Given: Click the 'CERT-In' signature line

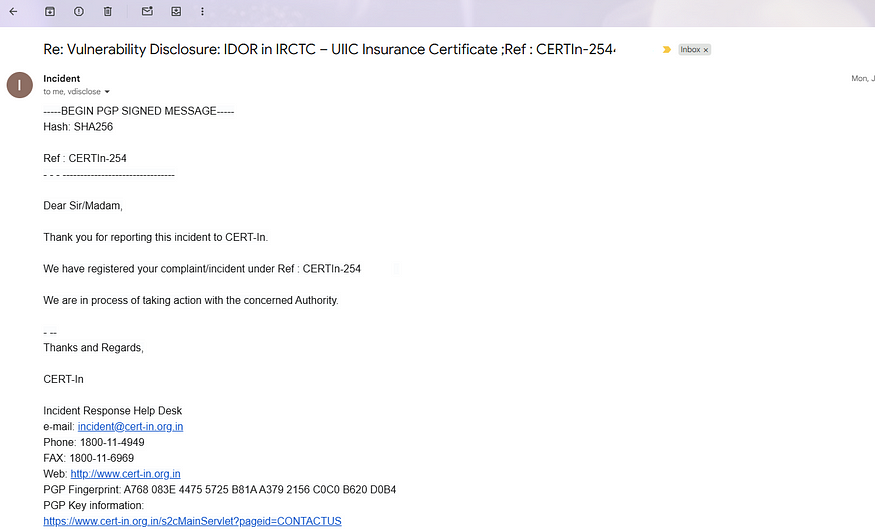Looking at the screenshot, I should click(63, 379).
